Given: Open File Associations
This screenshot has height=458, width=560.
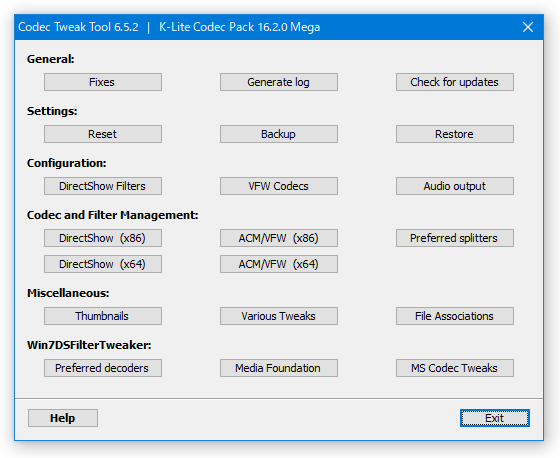Looking at the screenshot, I should [455, 316].
